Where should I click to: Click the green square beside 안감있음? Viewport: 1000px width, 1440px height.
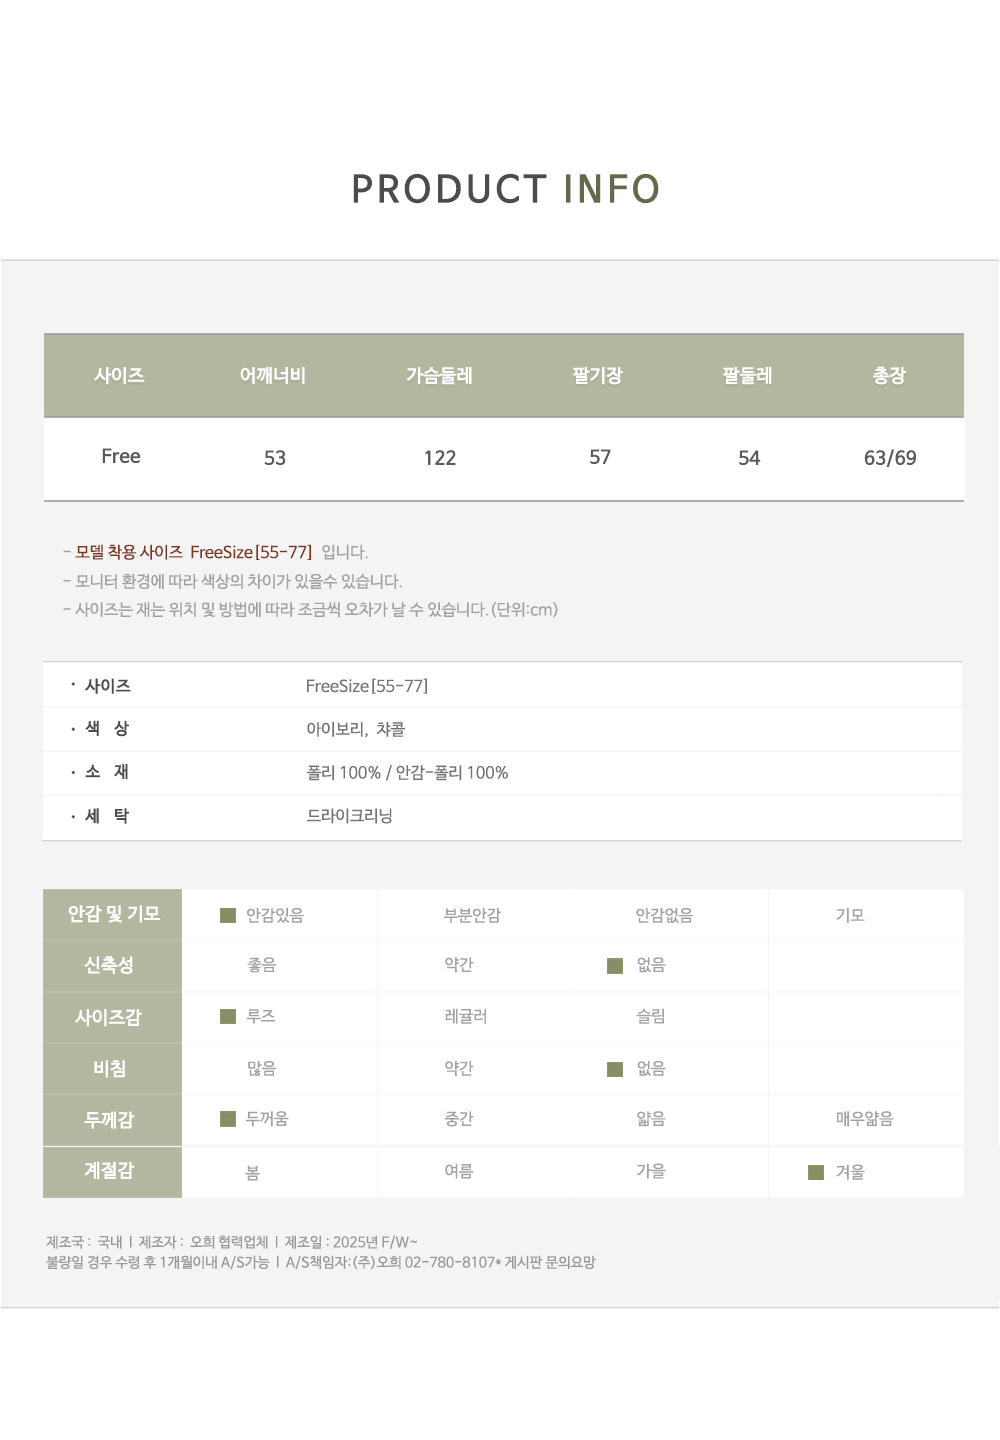[228, 915]
